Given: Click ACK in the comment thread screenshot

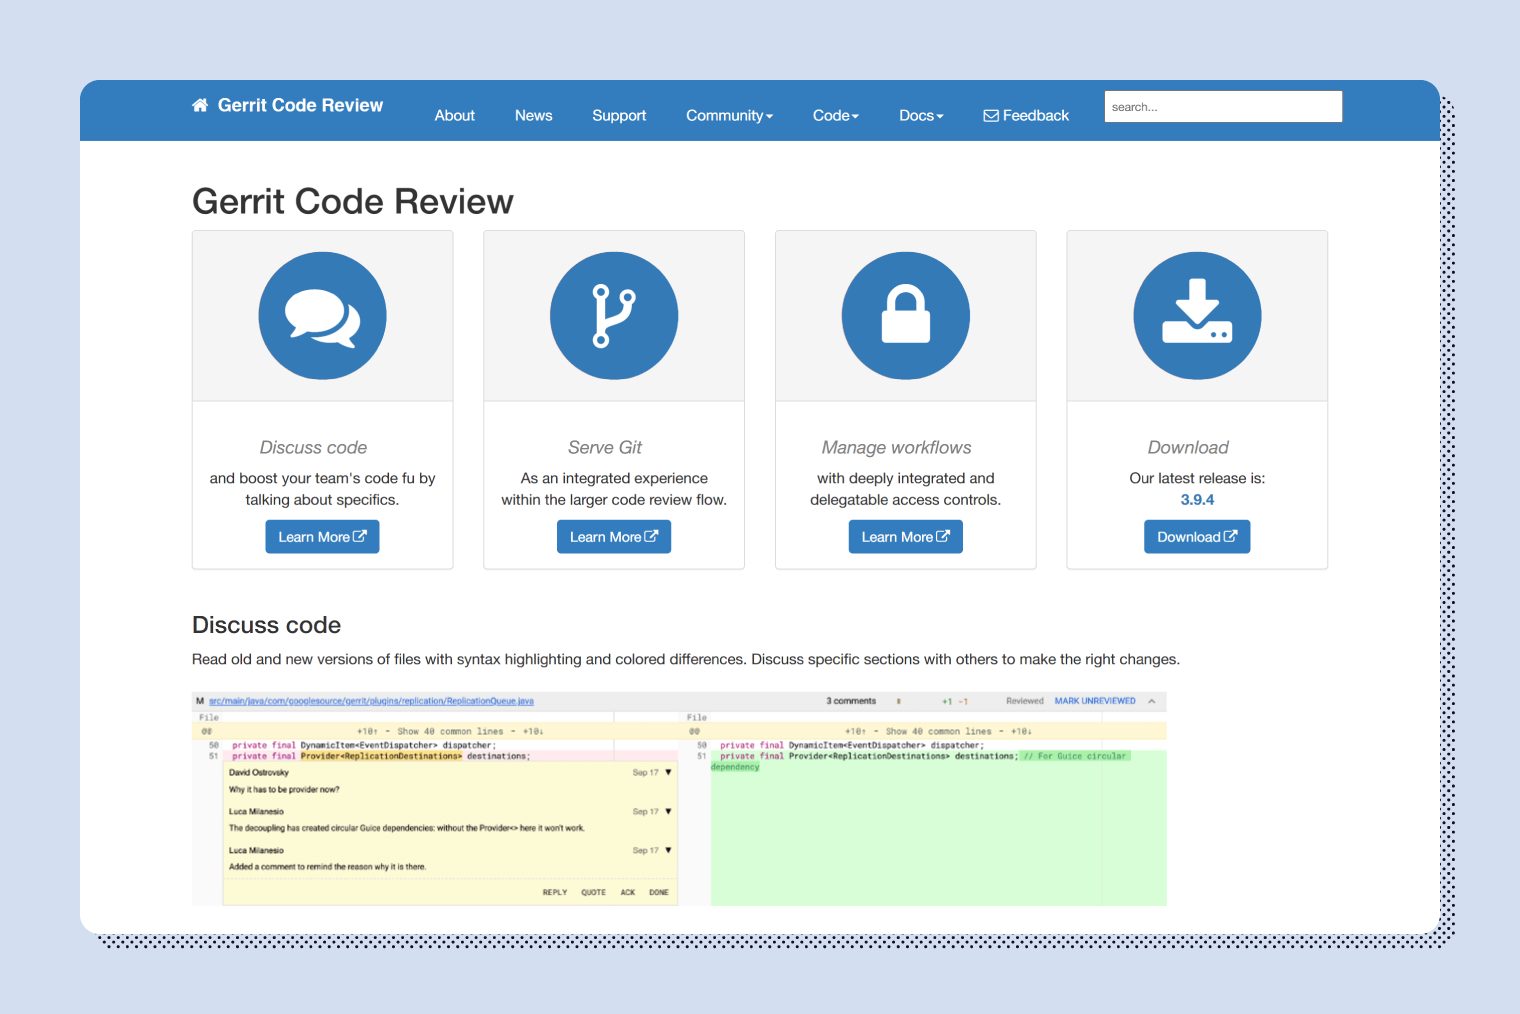Looking at the screenshot, I should click(x=628, y=892).
